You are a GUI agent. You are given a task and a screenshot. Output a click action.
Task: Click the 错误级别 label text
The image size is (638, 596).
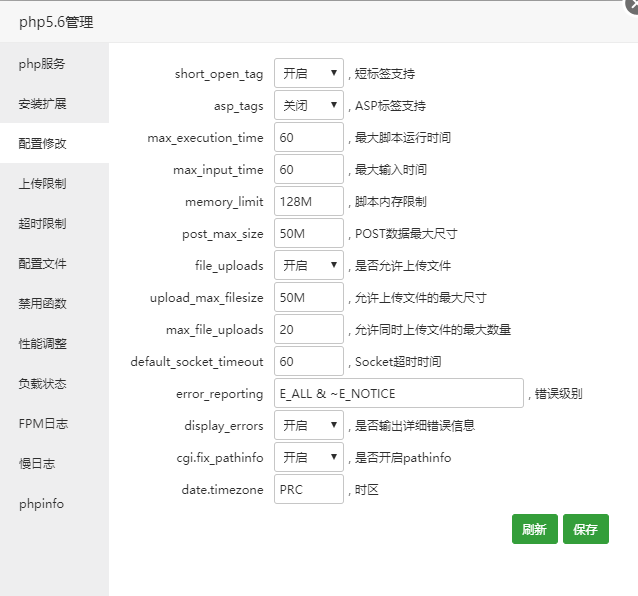pos(558,394)
